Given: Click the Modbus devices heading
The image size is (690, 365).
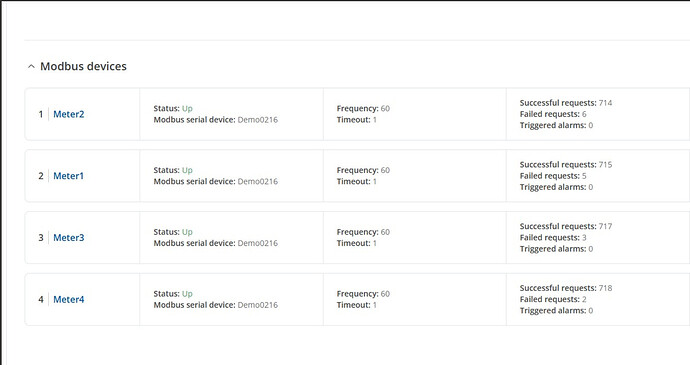Looking at the screenshot, I should click(x=83, y=66).
